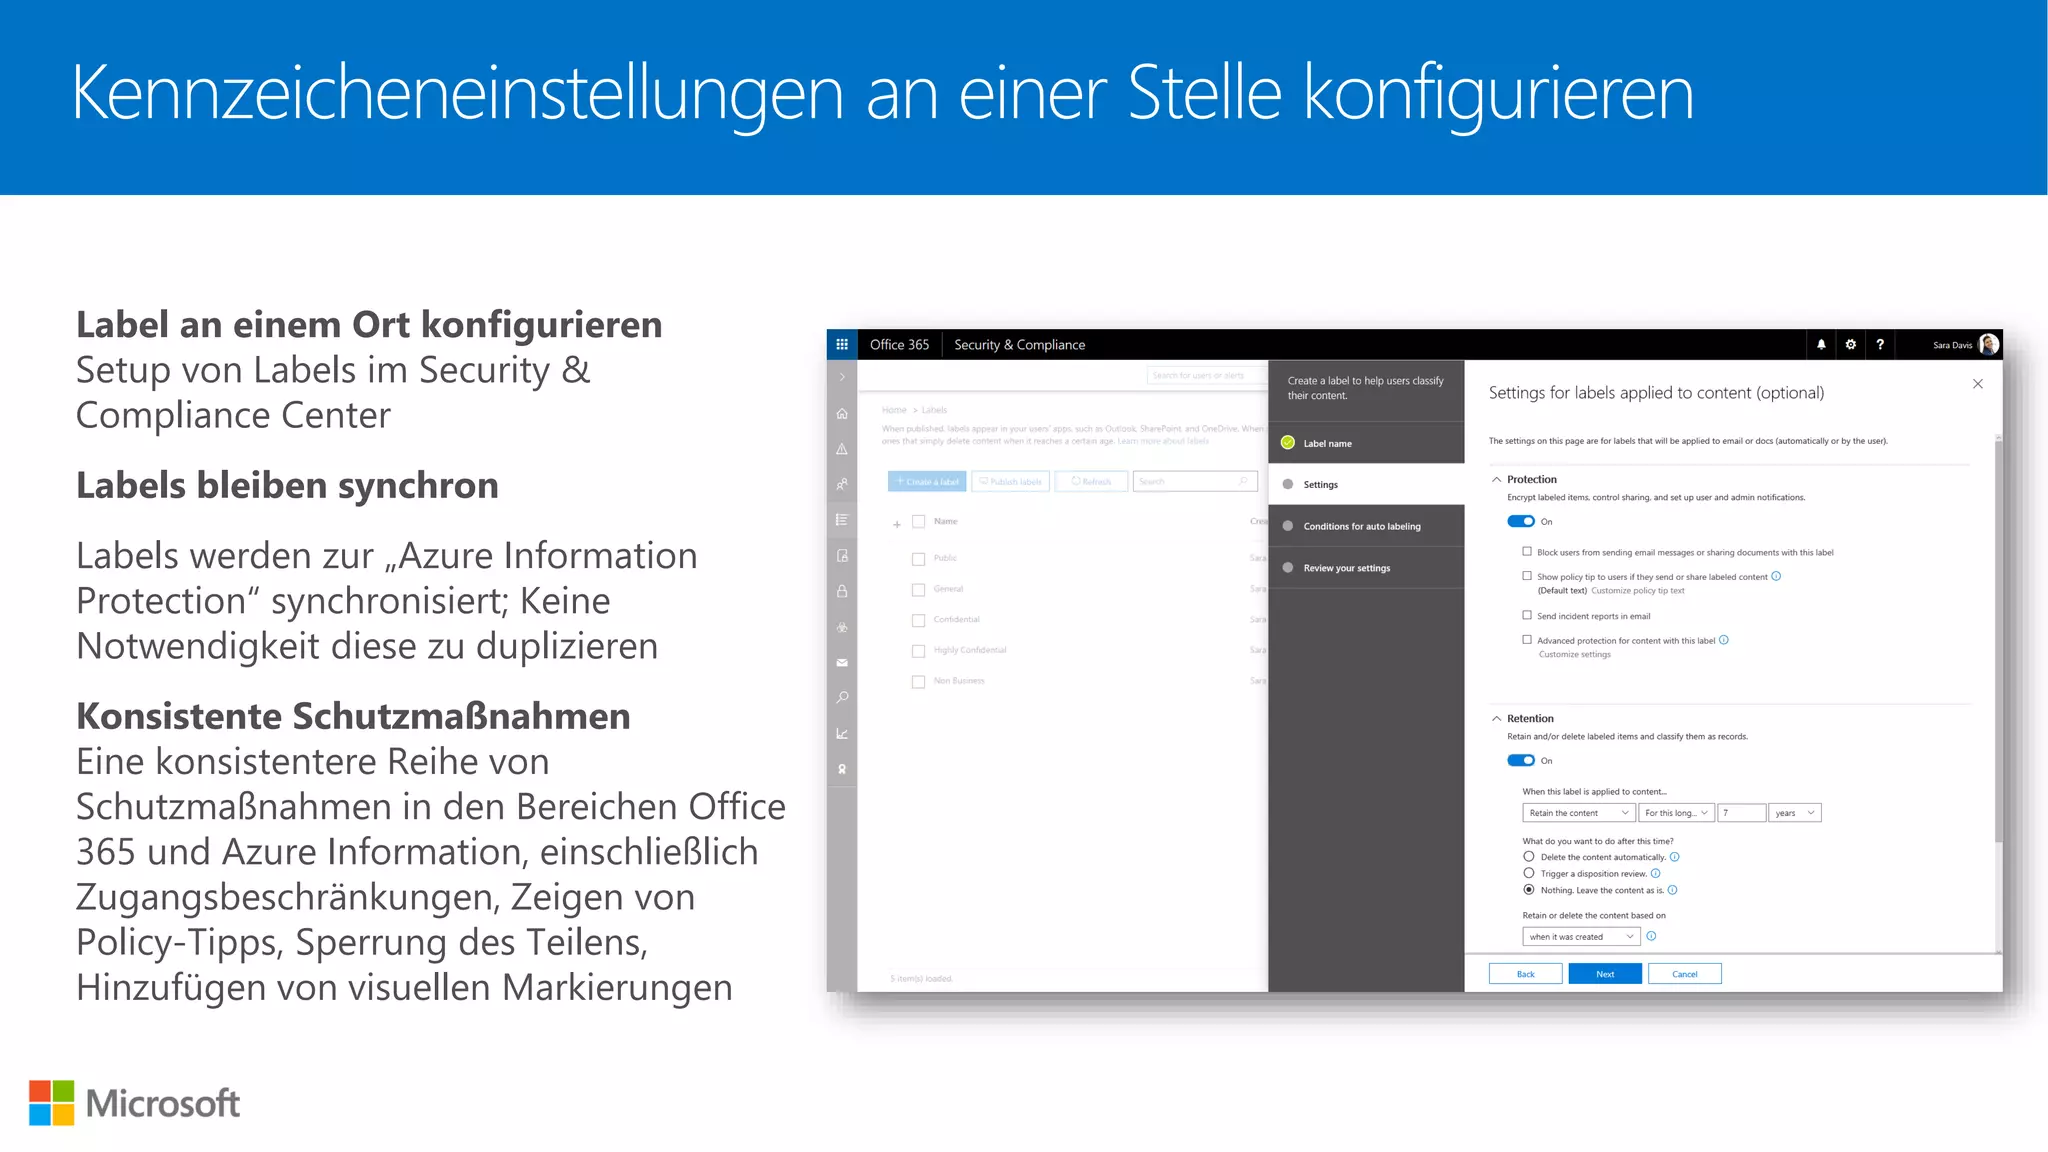Go to Review your settings step
This screenshot has width=2048, height=1152.
pyautogui.click(x=1366, y=568)
